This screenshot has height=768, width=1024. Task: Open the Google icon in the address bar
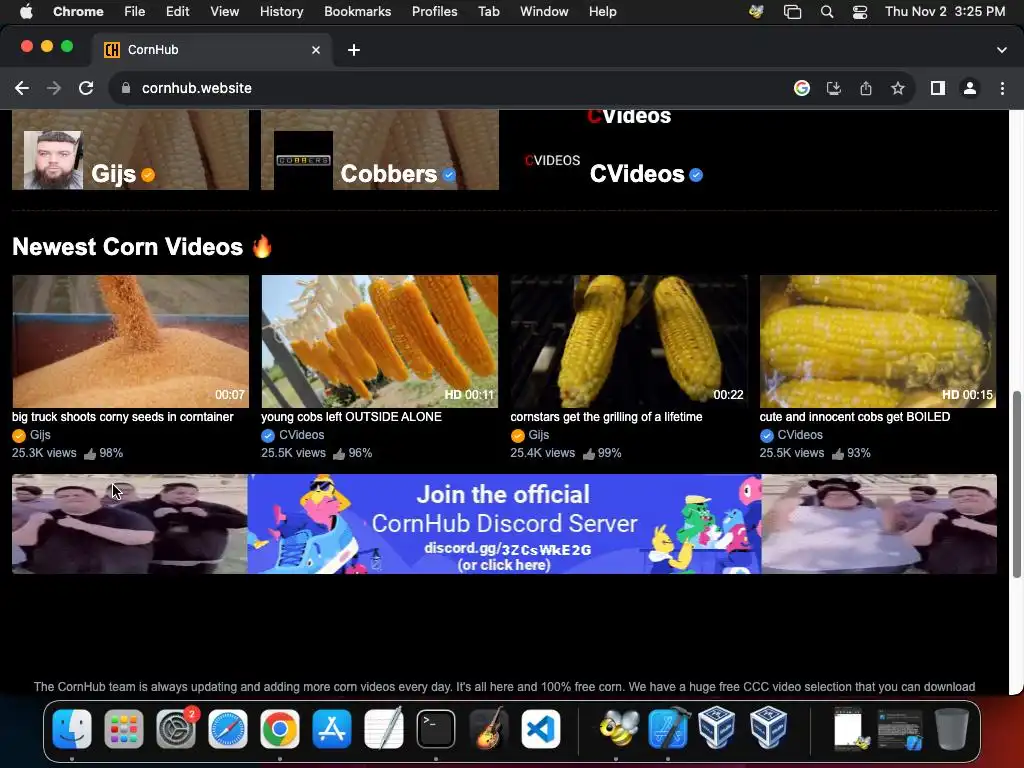pos(802,88)
